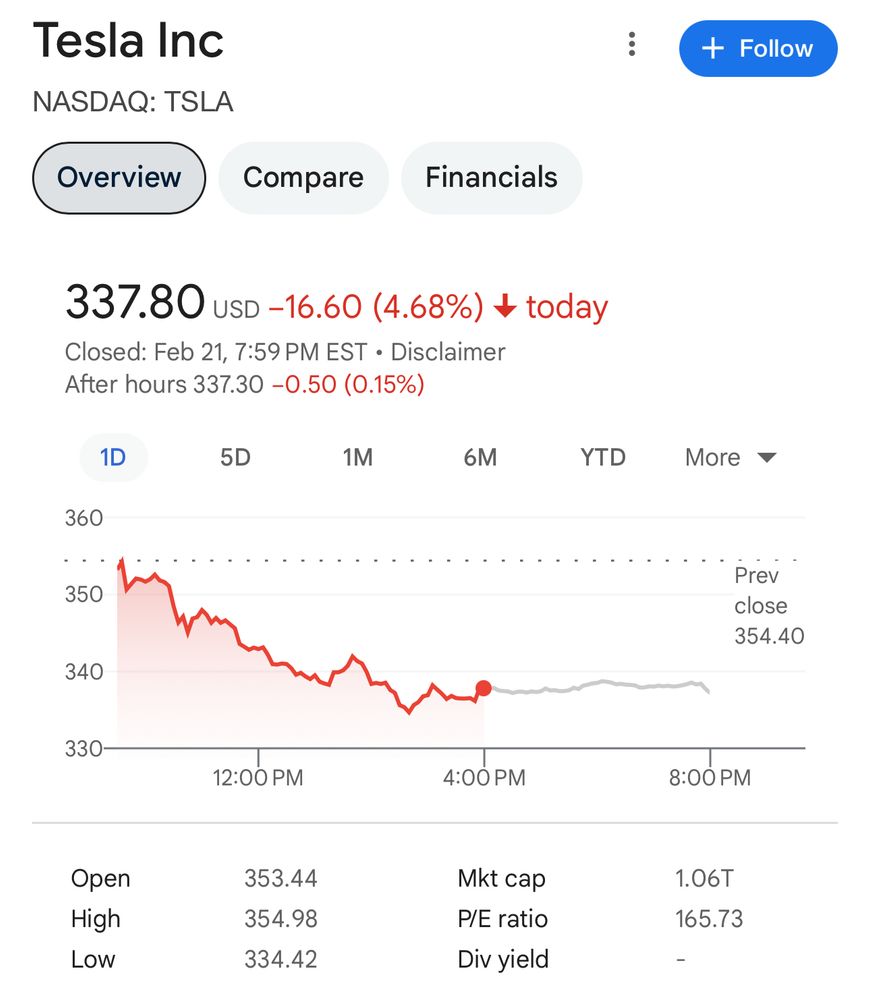Open the Compare tab
Viewport: 870px width, 1000px height.
coord(303,178)
